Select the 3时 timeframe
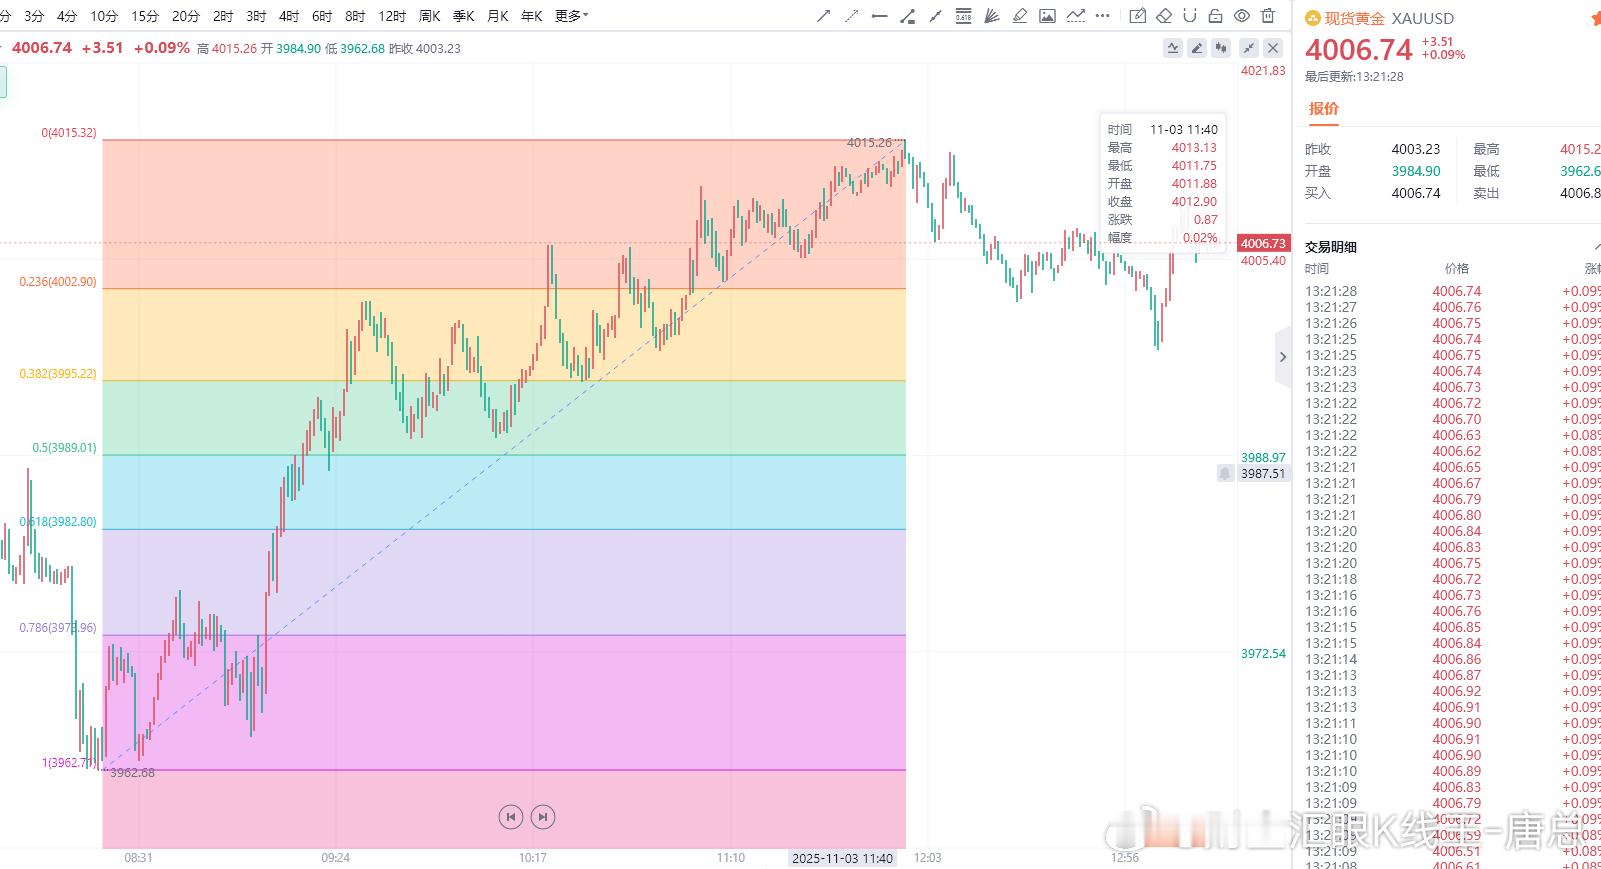Screen dimensions: 1601x869 pos(256,16)
